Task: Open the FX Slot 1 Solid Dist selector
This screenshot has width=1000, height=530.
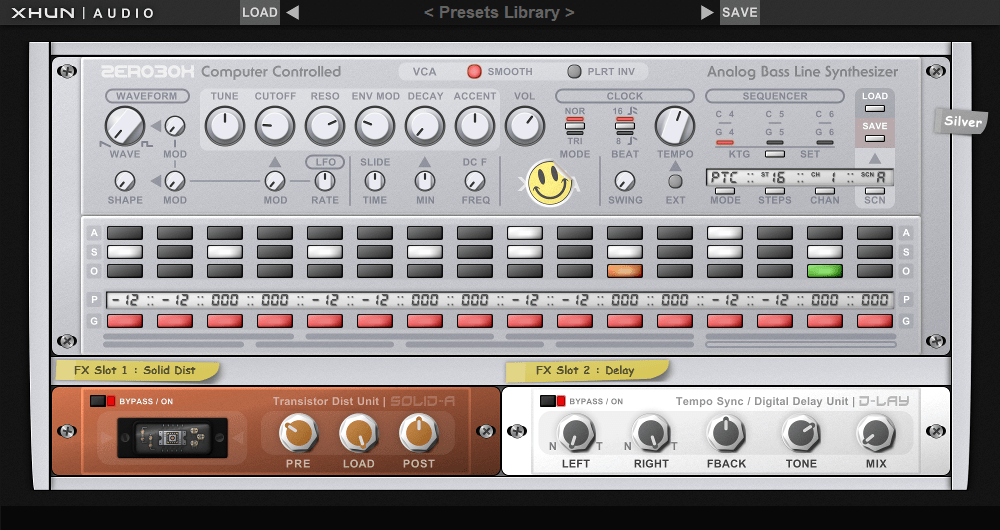Action: (135, 370)
